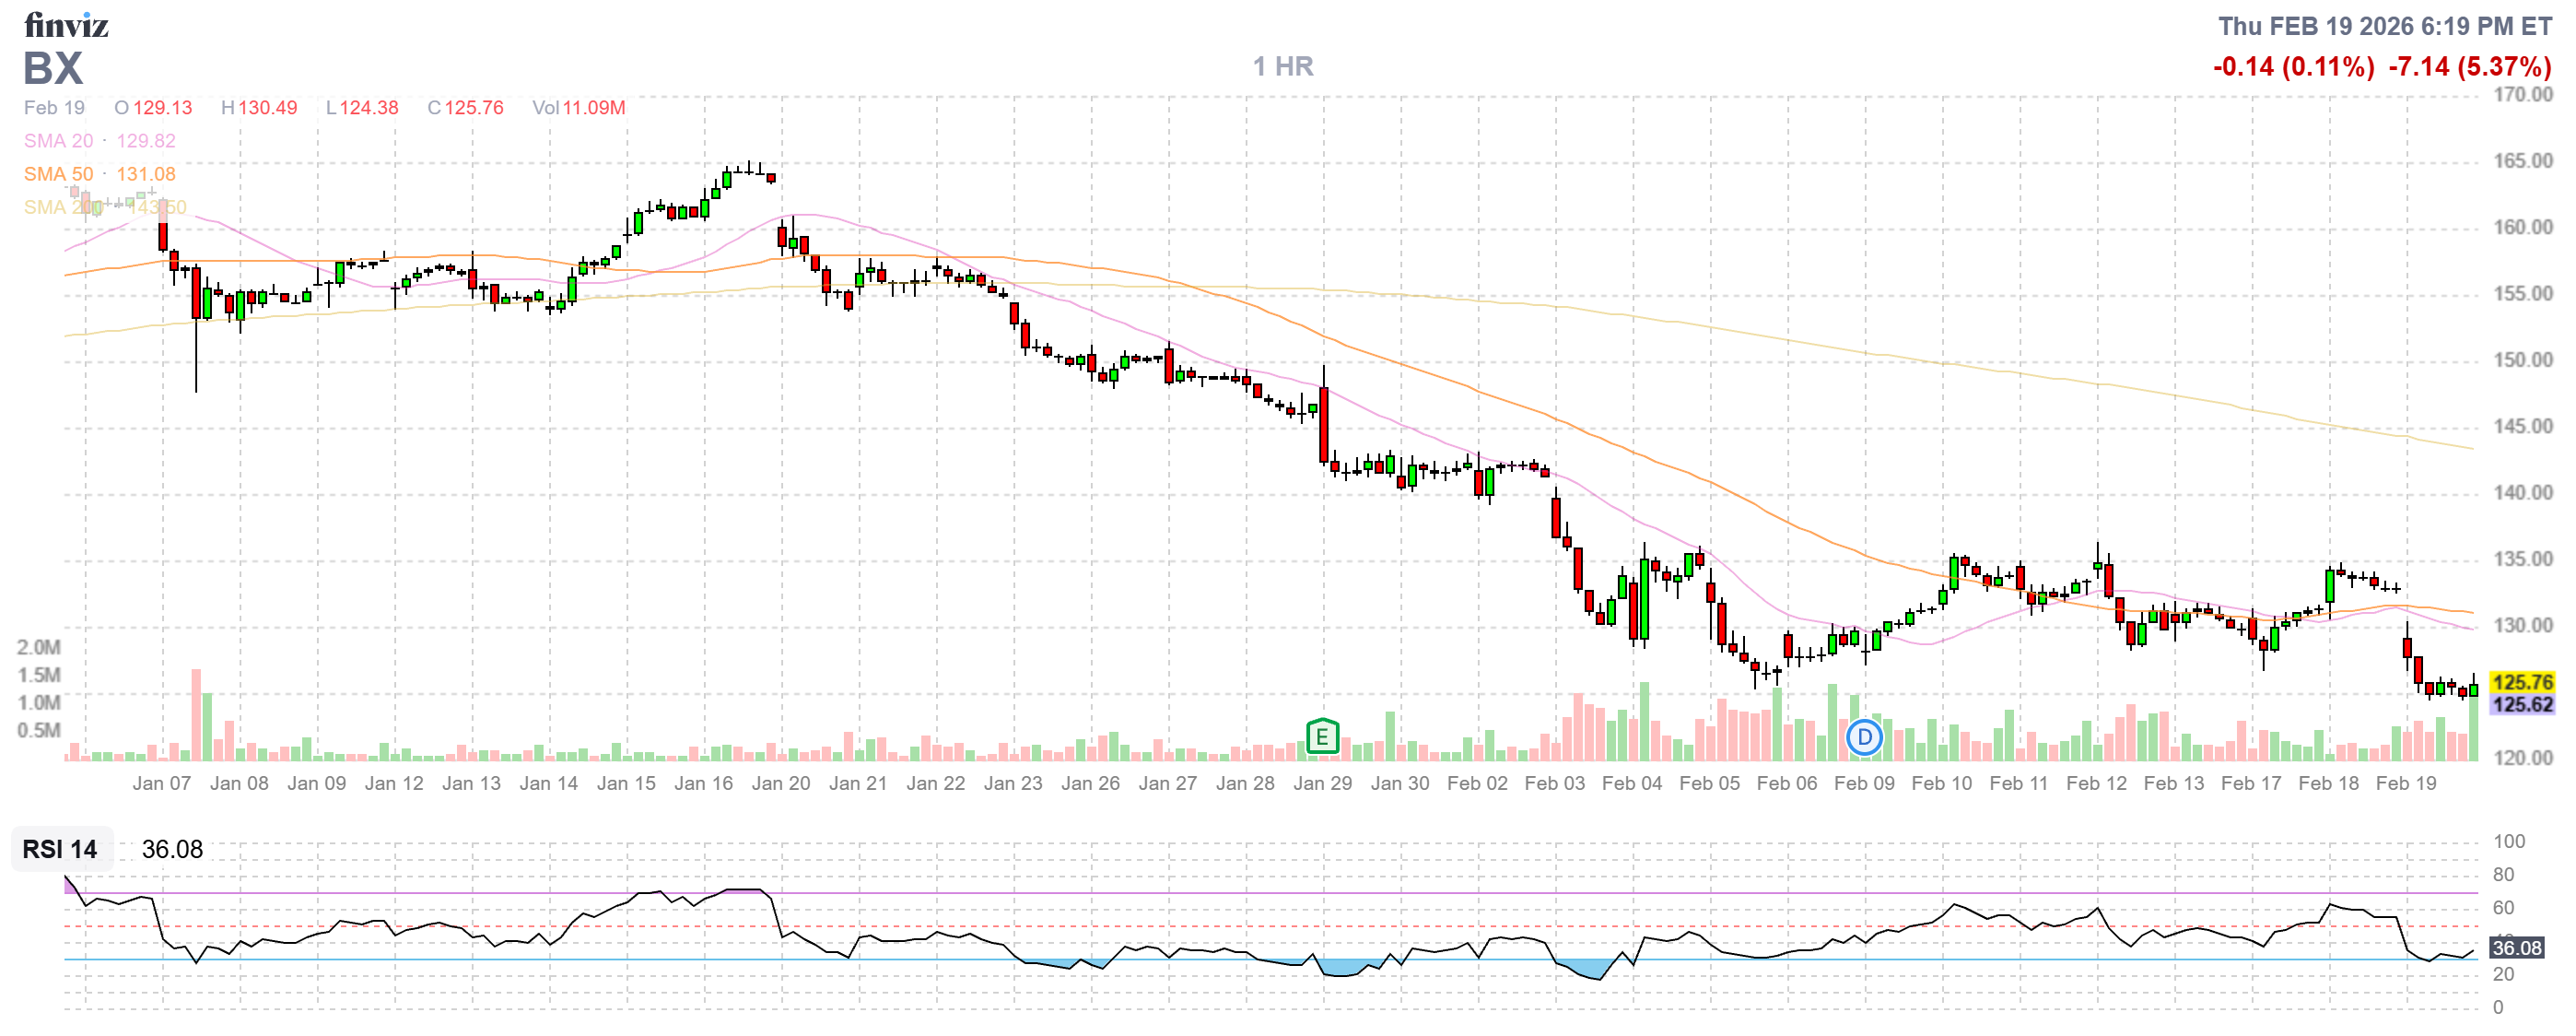Click the Feb 09 date axis label

coord(1864,783)
